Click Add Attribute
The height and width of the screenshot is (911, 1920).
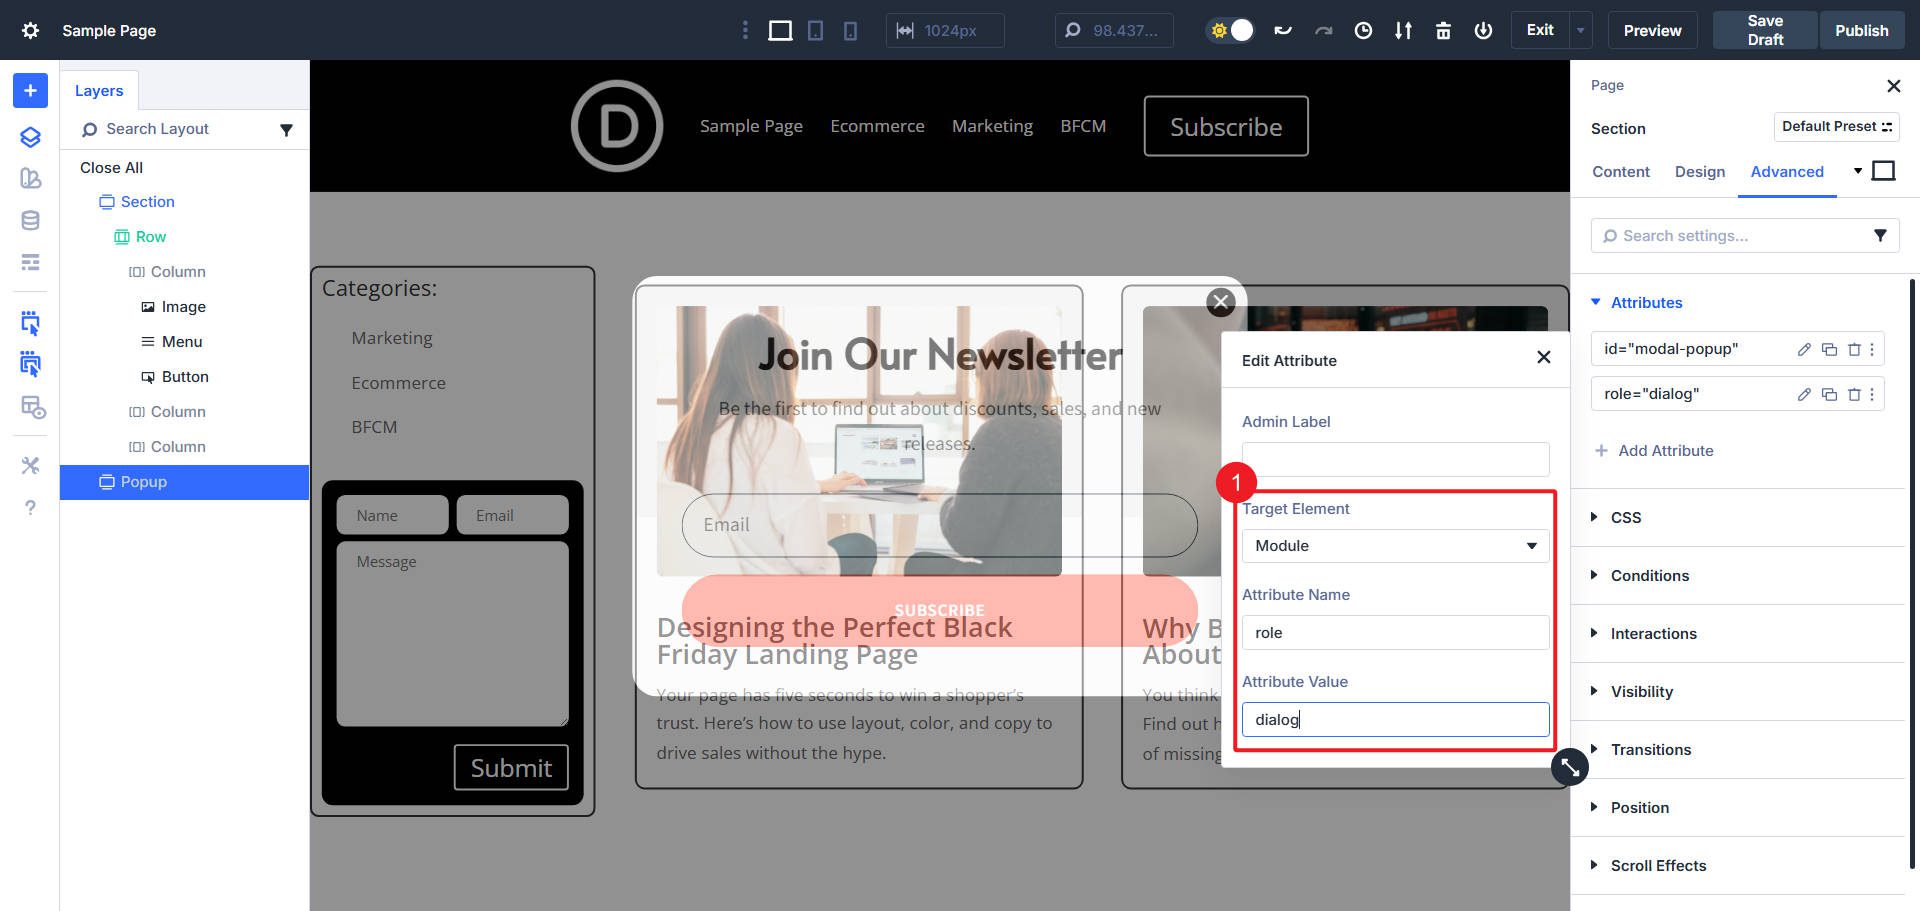(1654, 450)
